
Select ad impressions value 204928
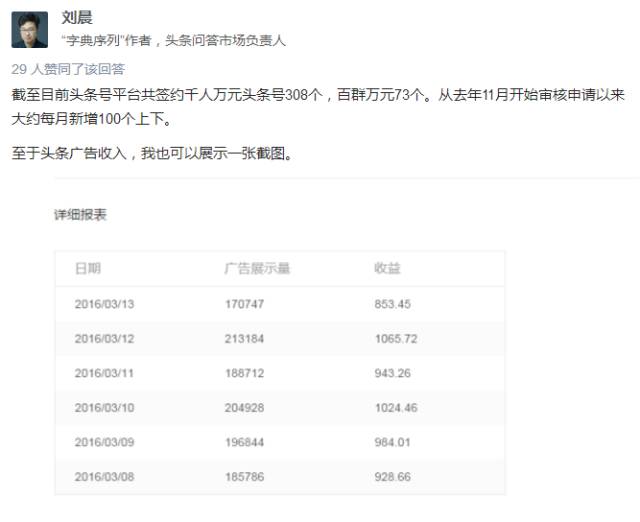click(x=244, y=408)
